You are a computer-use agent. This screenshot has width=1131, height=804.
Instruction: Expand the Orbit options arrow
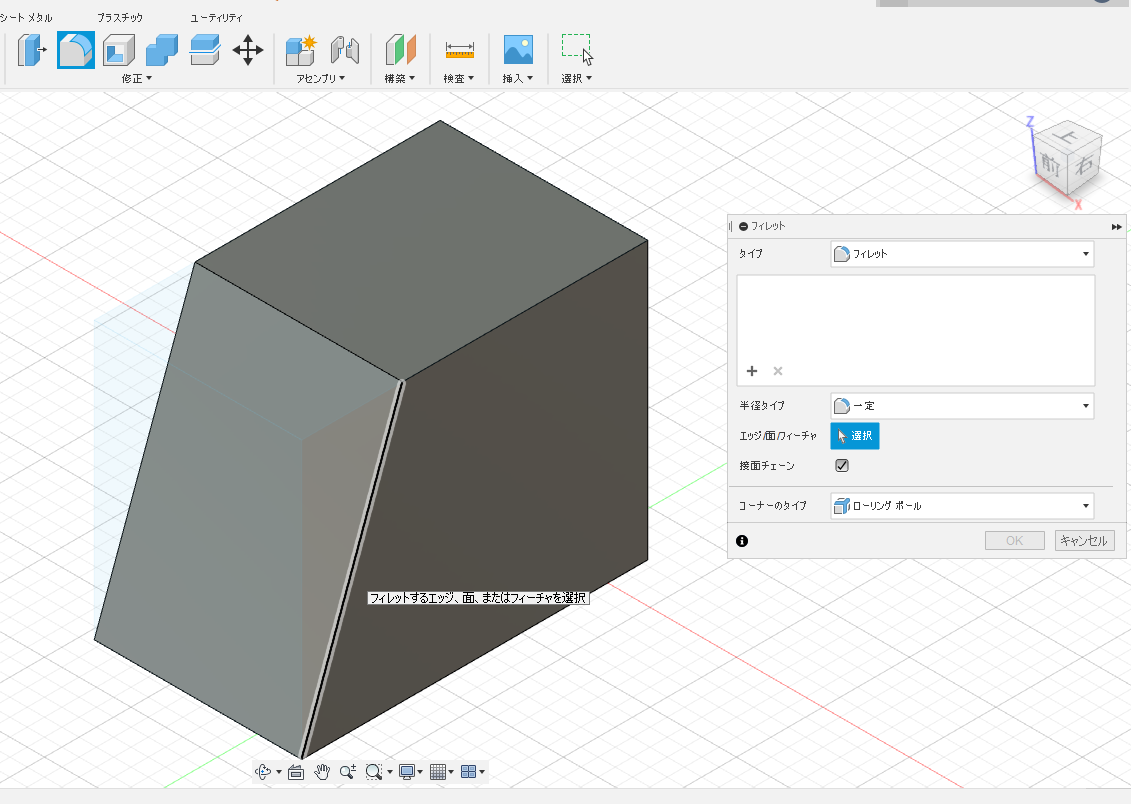point(278,772)
